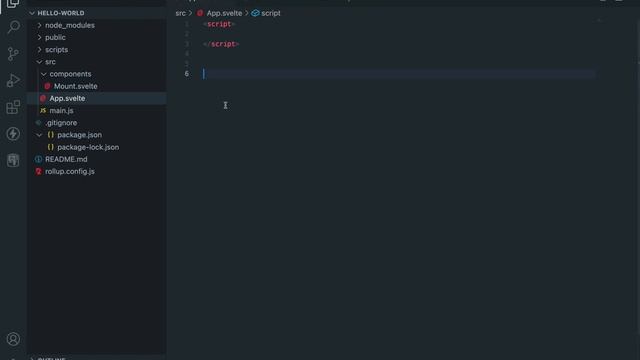640x360 pixels.
Task: Open the Extensions view
Action: coord(13,107)
